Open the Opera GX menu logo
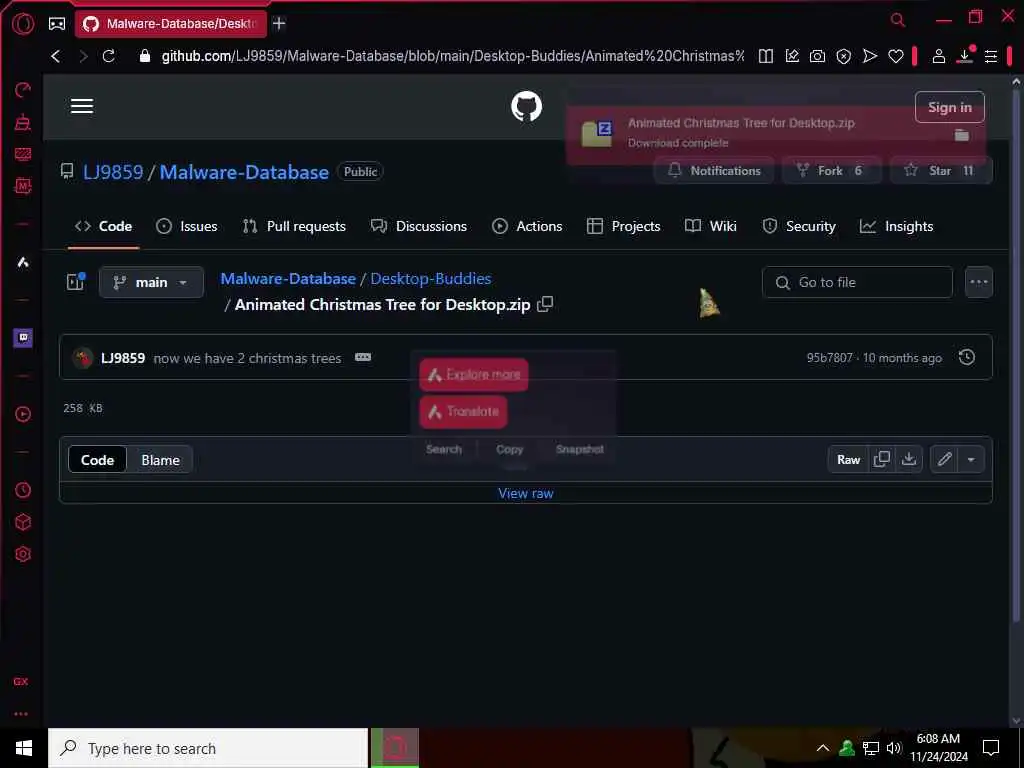The height and width of the screenshot is (768, 1024). (x=23, y=24)
